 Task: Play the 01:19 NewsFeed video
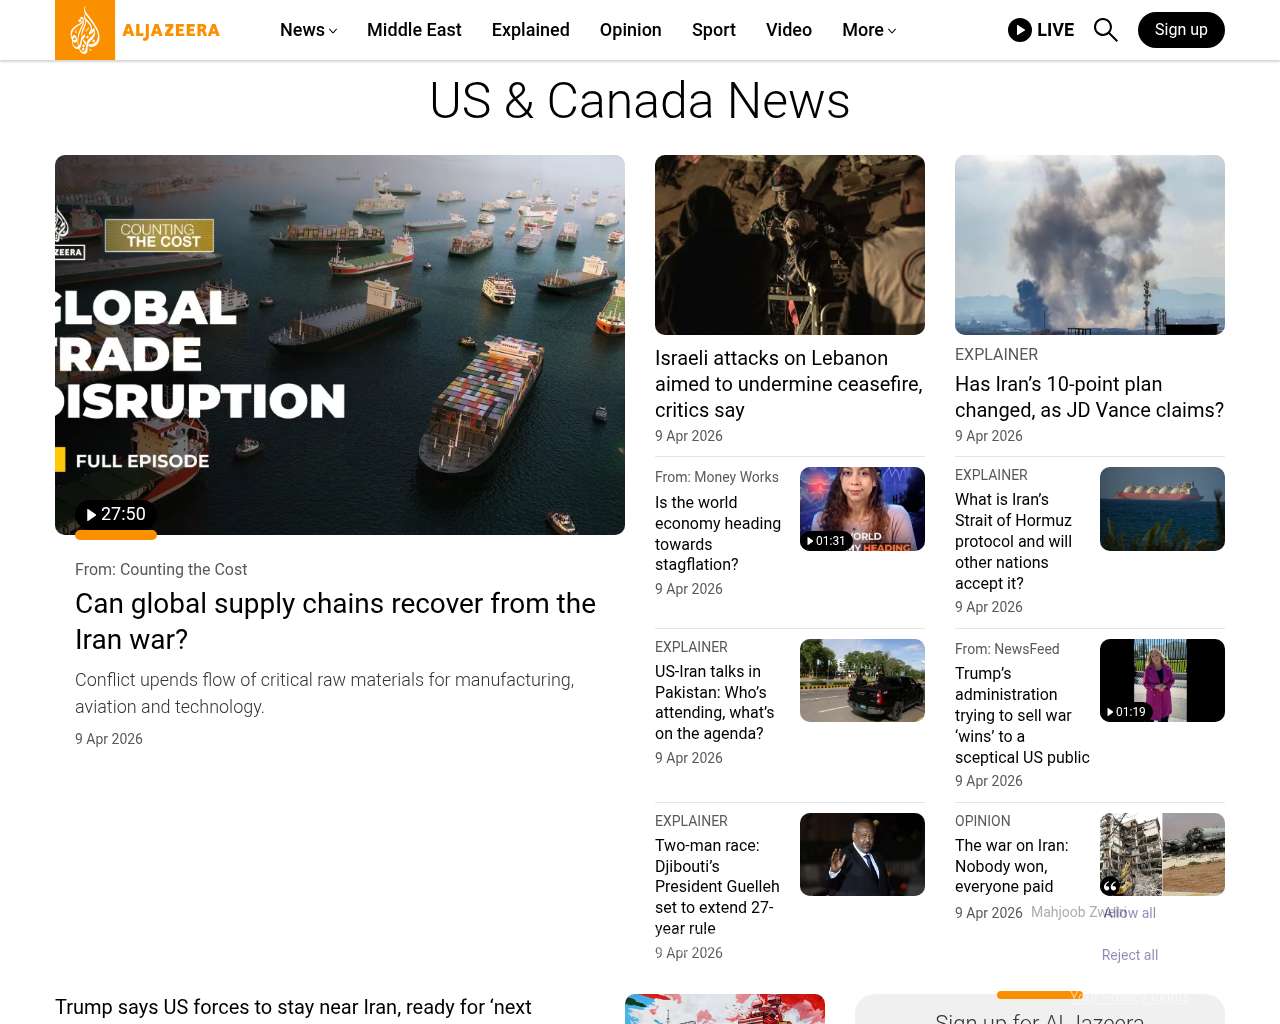[1126, 711]
